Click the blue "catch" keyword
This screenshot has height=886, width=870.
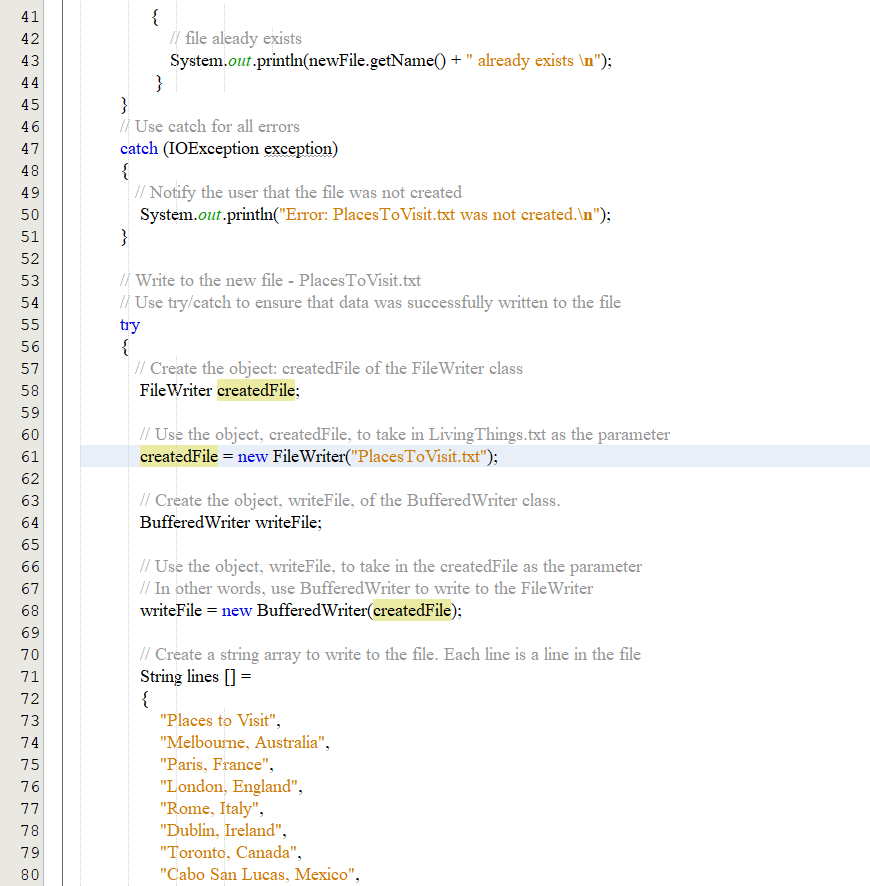(139, 148)
